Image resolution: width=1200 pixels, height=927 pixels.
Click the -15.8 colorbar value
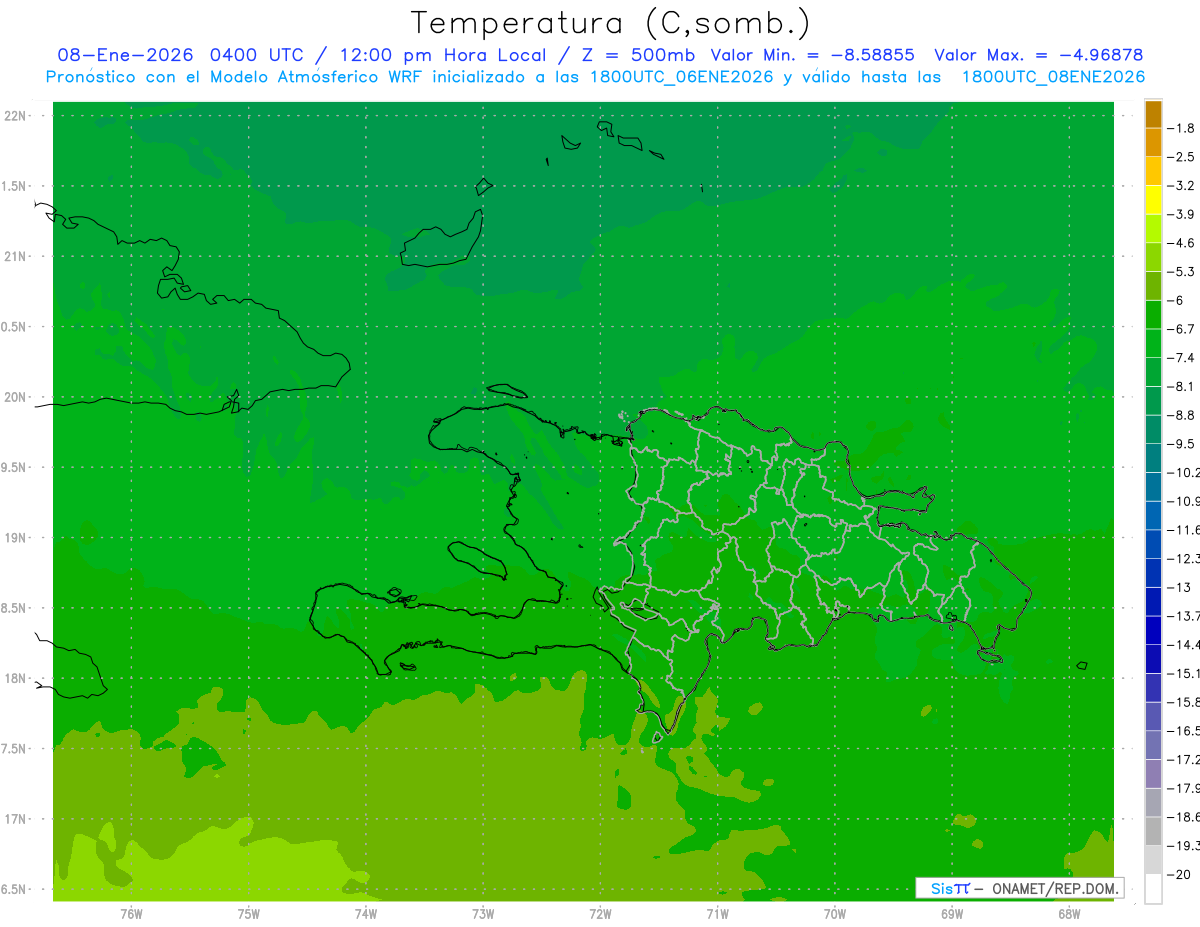pyautogui.click(x=1183, y=702)
